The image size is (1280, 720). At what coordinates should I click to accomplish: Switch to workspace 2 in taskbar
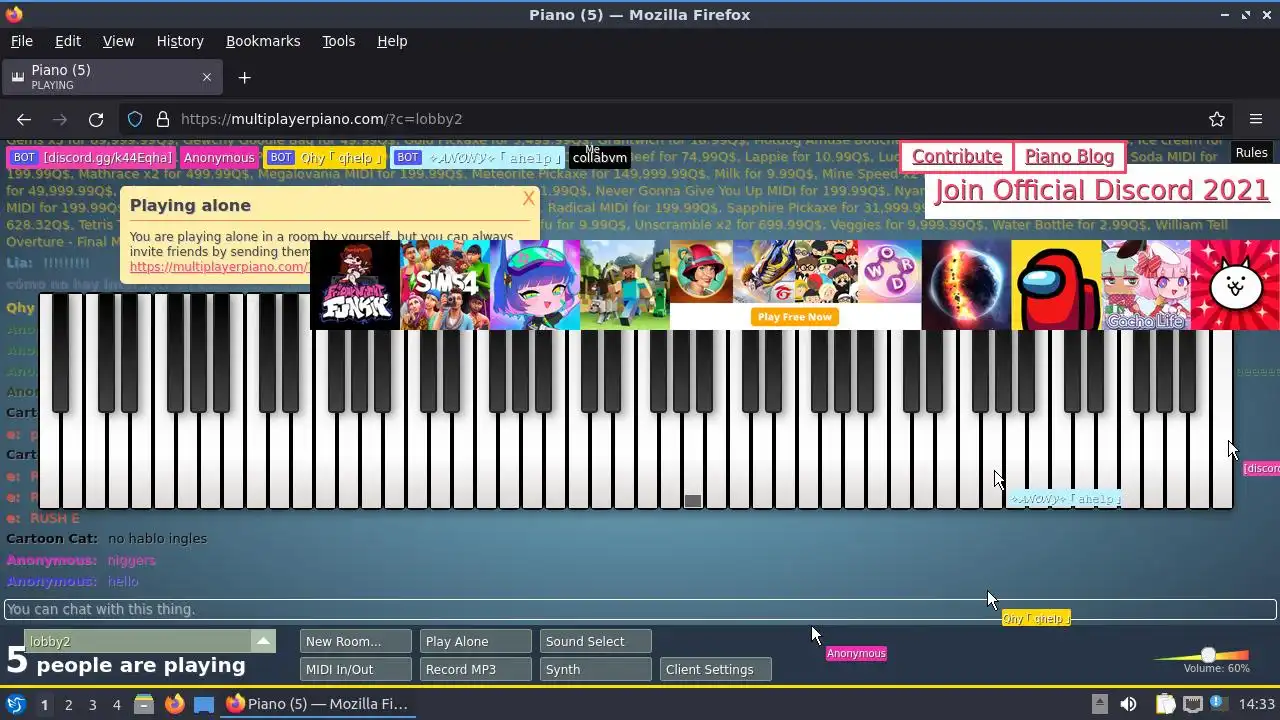68,704
